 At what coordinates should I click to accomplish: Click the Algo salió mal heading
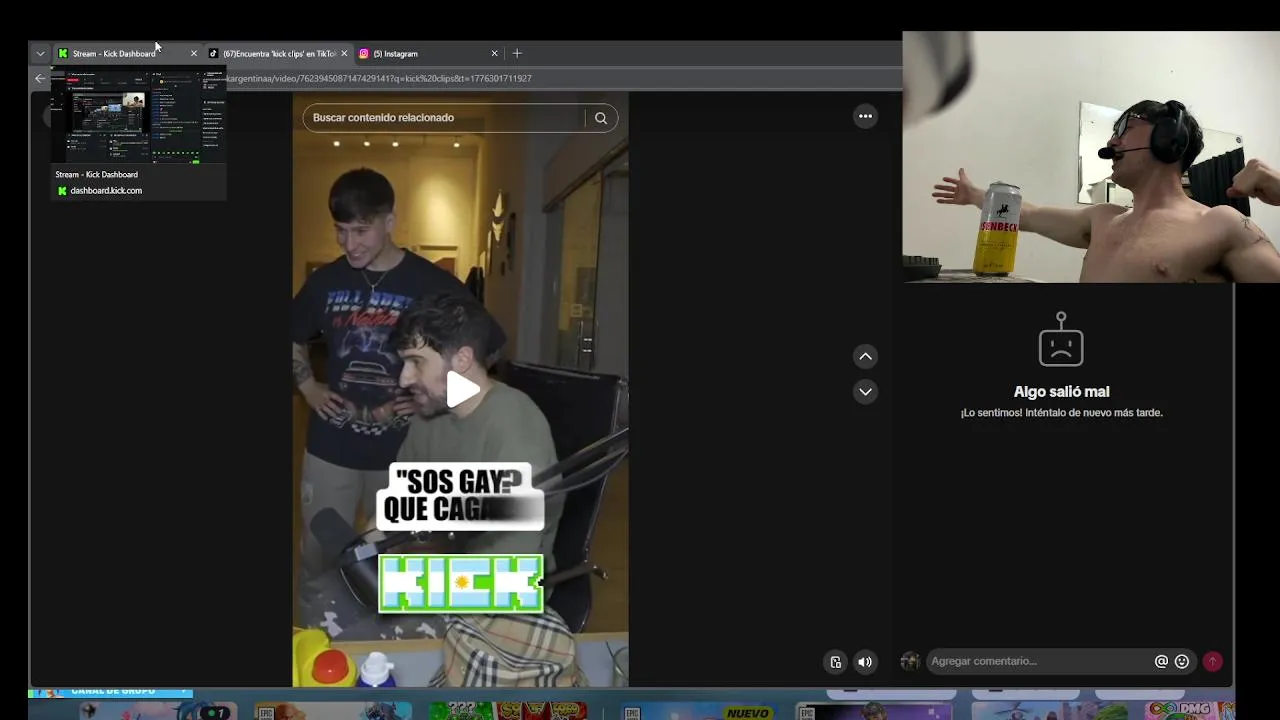click(1061, 392)
